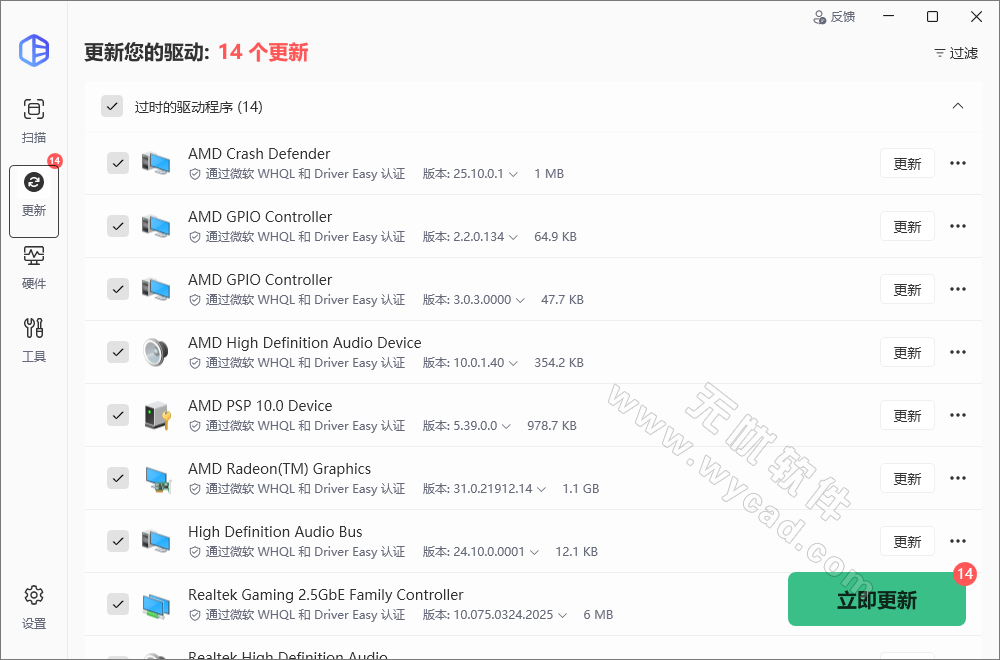Click 立即更新 to update all drivers
The image size is (1000, 660).
(877, 599)
